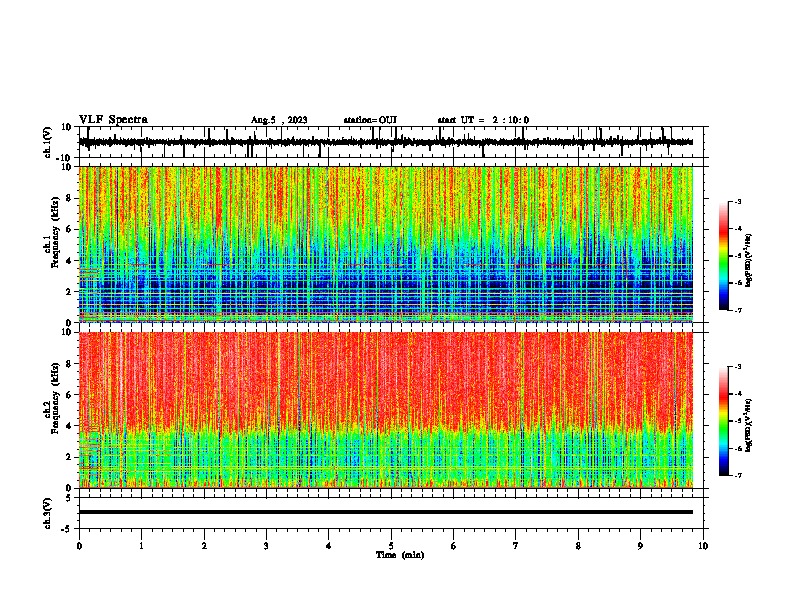This screenshot has height=612, width=792.
Task: Click the "2" tick label on the time axis
Action: (204, 546)
